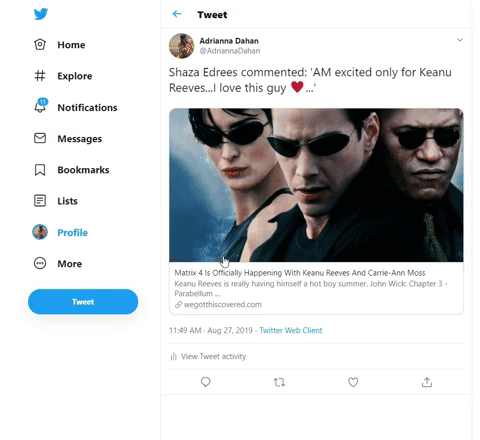Click the bell Notifications icon
480x440 pixels.
coord(41,106)
